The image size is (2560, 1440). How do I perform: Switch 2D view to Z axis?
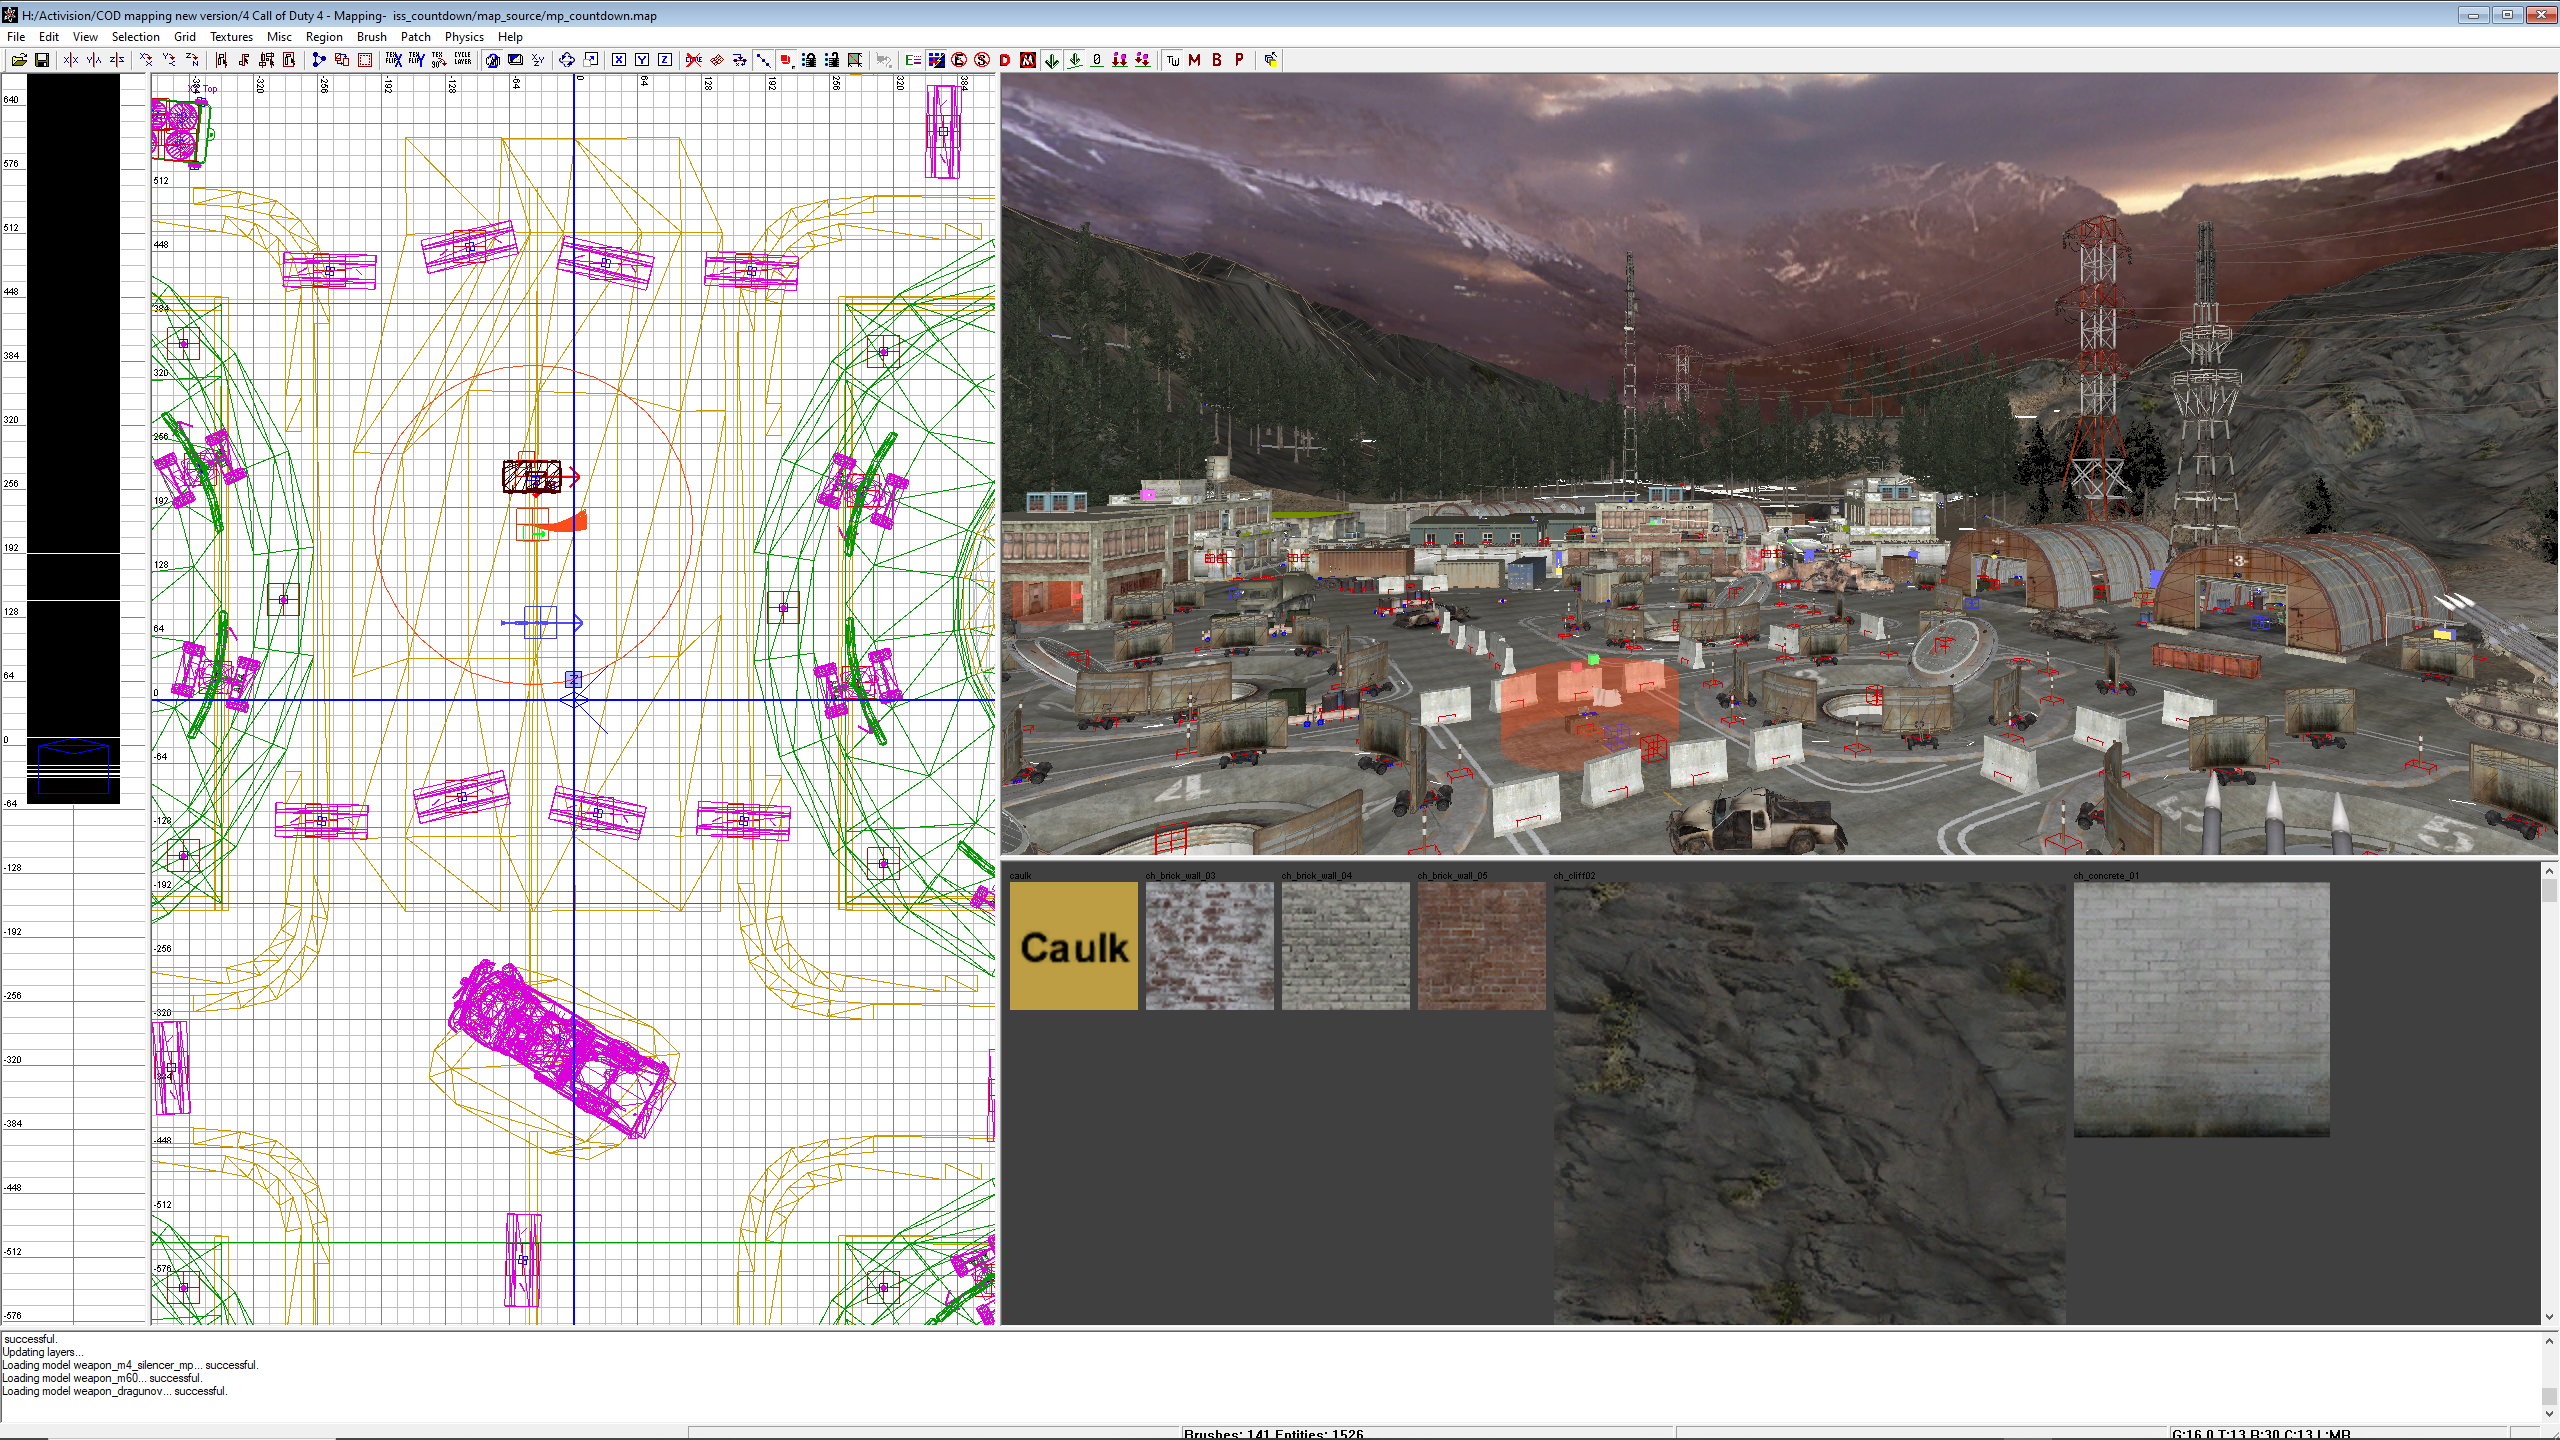coord(665,60)
